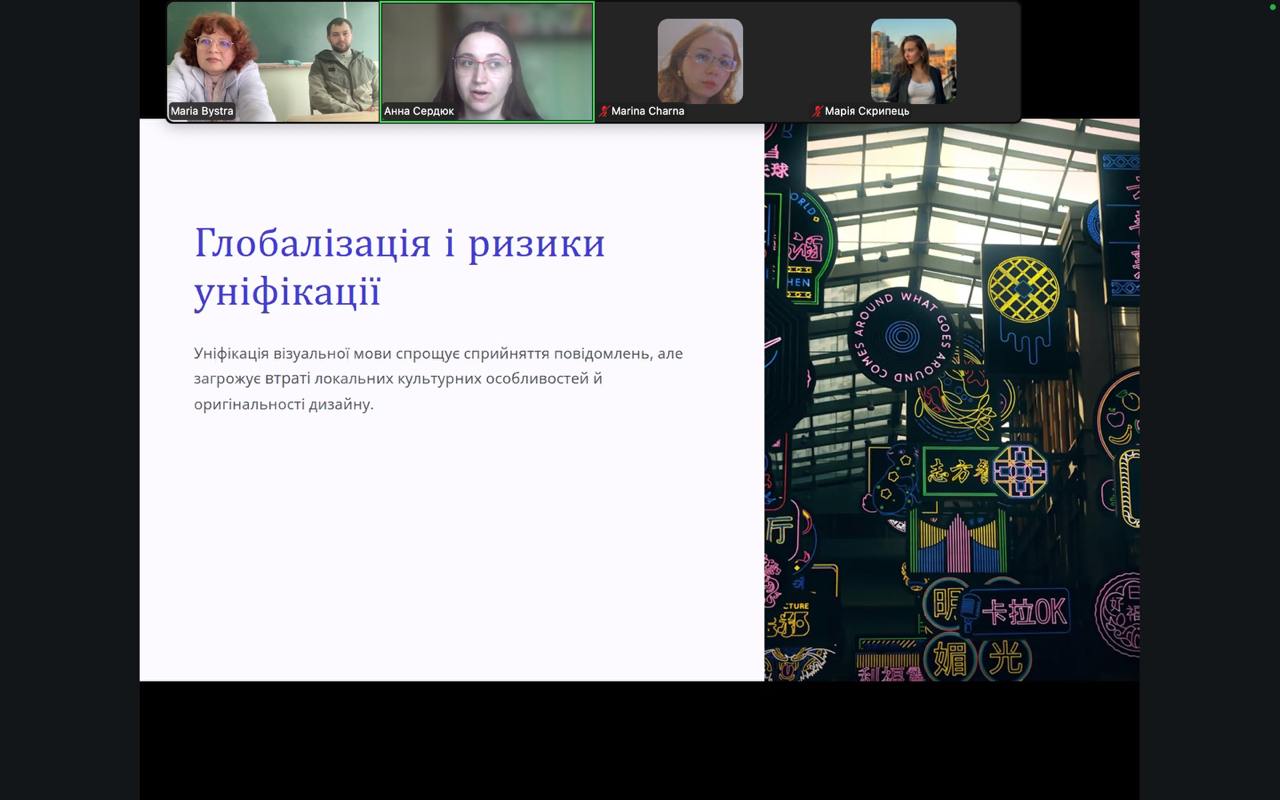The height and width of the screenshot is (800, 1280).
Task: Click Marina Charna's profile picture
Action: [700, 61]
